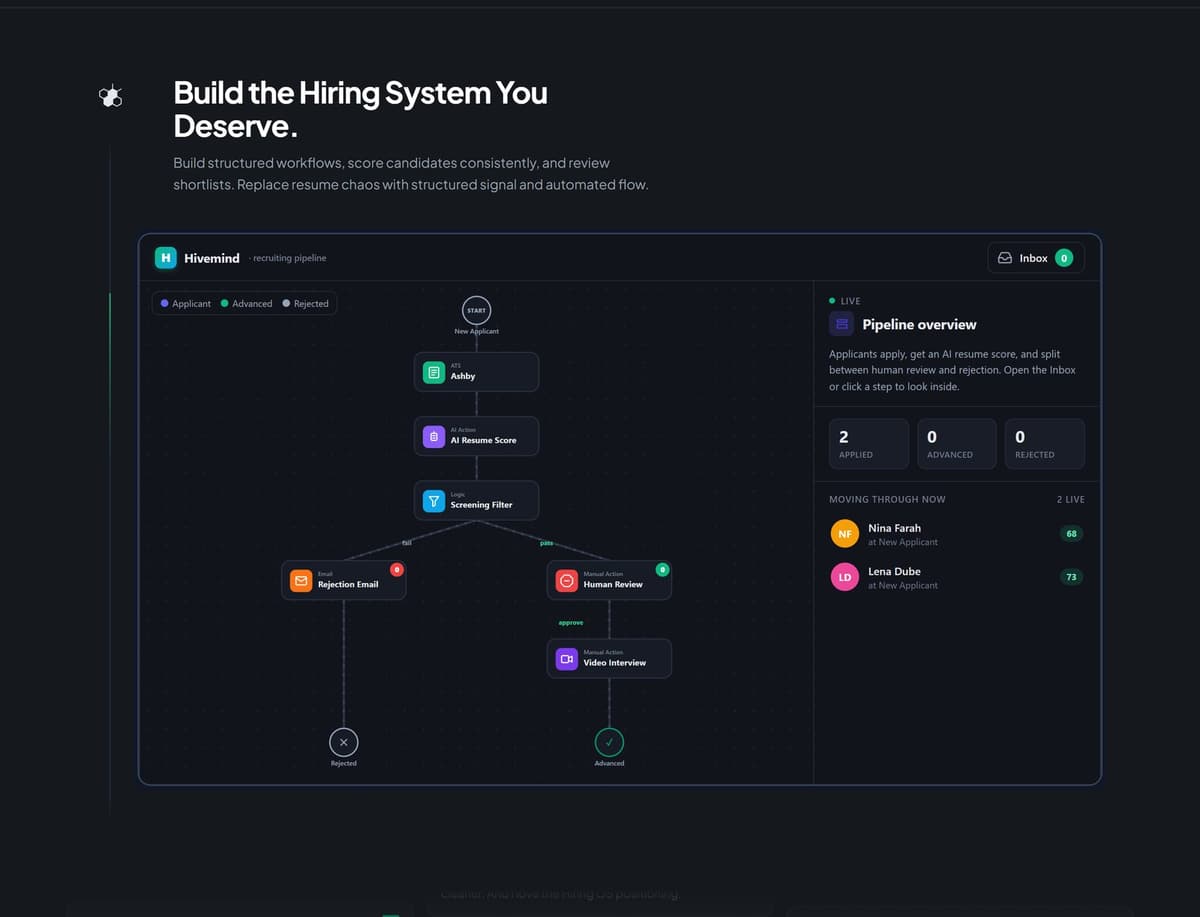Click the purple Applicant legend dot

tap(164, 303)
